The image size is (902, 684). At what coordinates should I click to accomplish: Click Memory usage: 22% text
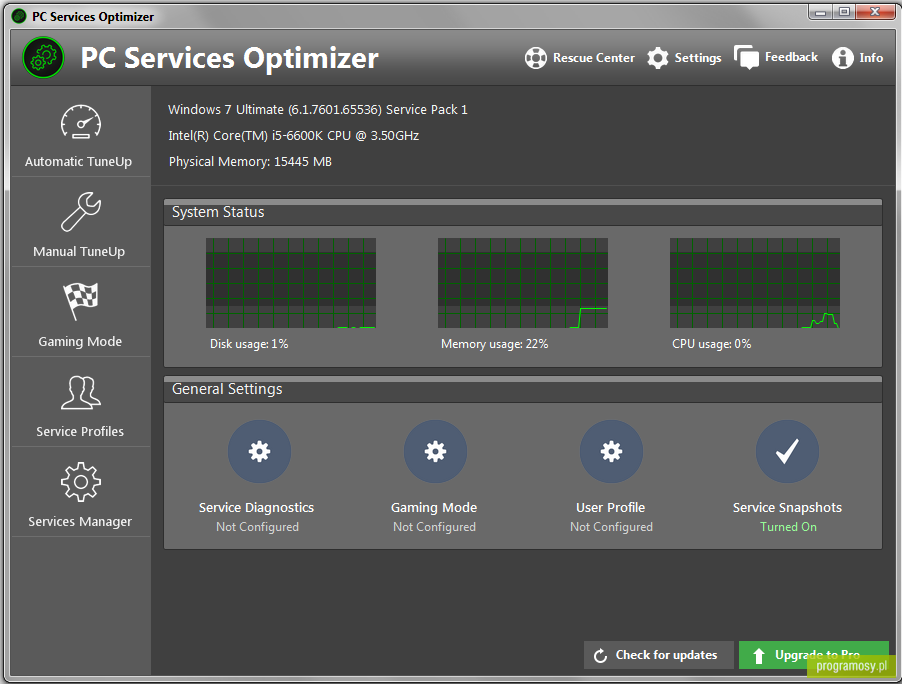coord(495,344)
